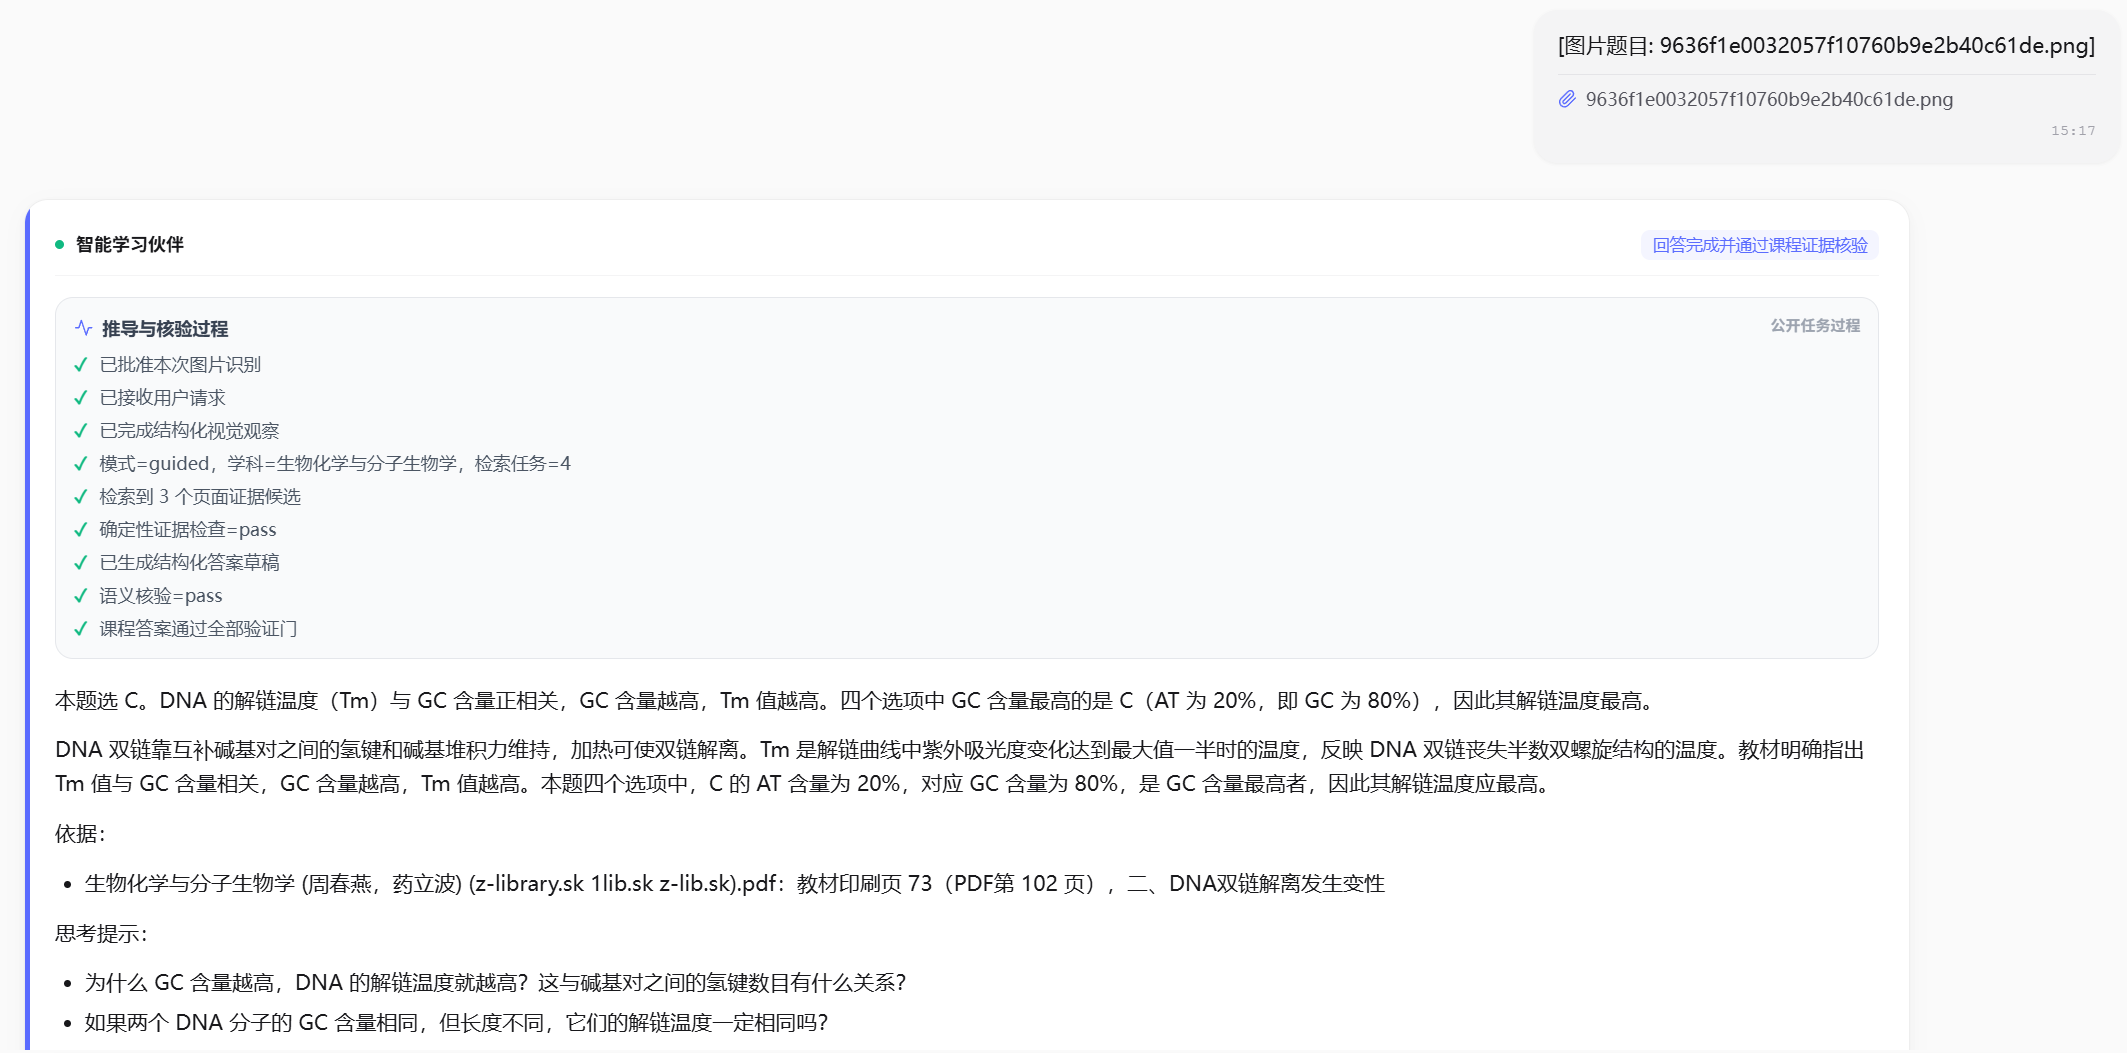
Task: Click checkmark next to 检索到 3 个页面证据候选
Action: (x=81, y=497)
